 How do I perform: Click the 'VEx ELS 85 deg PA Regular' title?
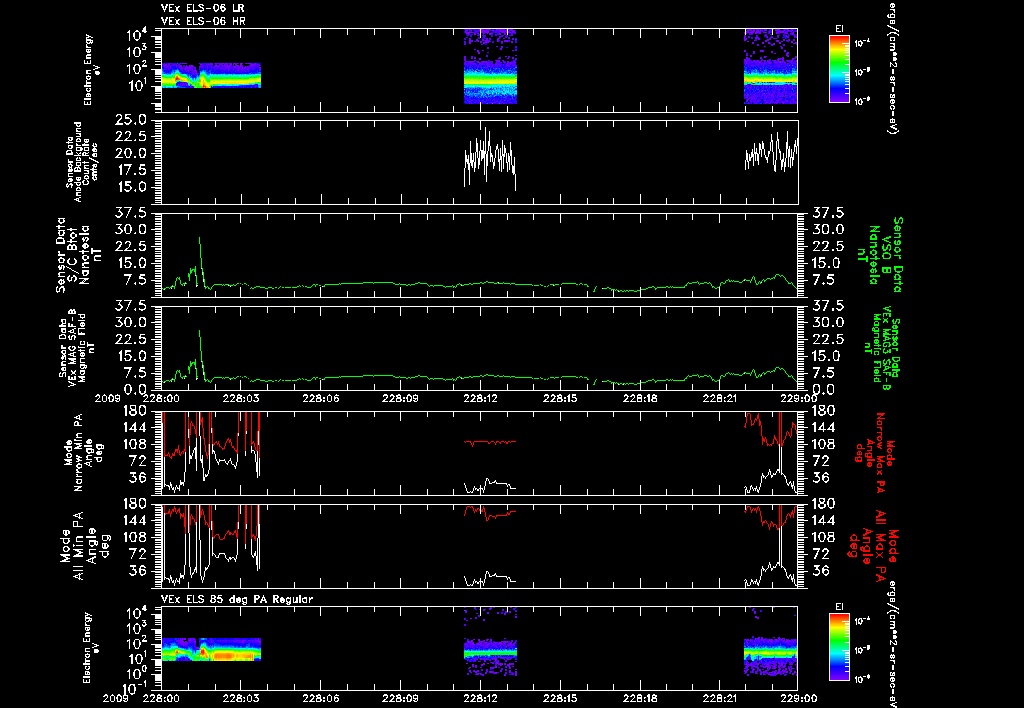pyautogui.click(x=237, y=599)
